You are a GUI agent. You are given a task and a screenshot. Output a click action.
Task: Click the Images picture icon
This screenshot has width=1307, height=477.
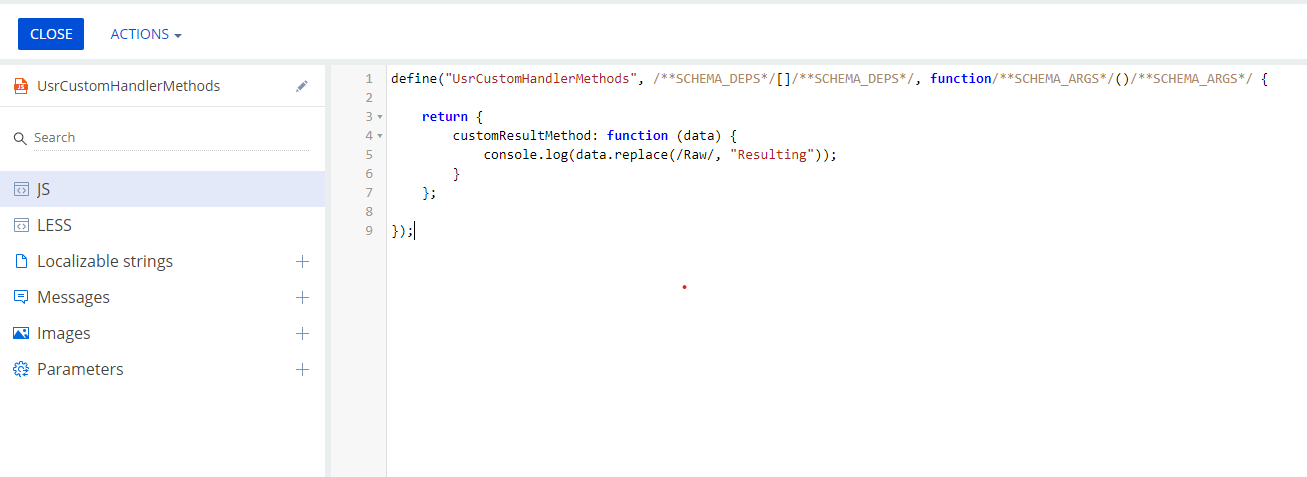20,333
